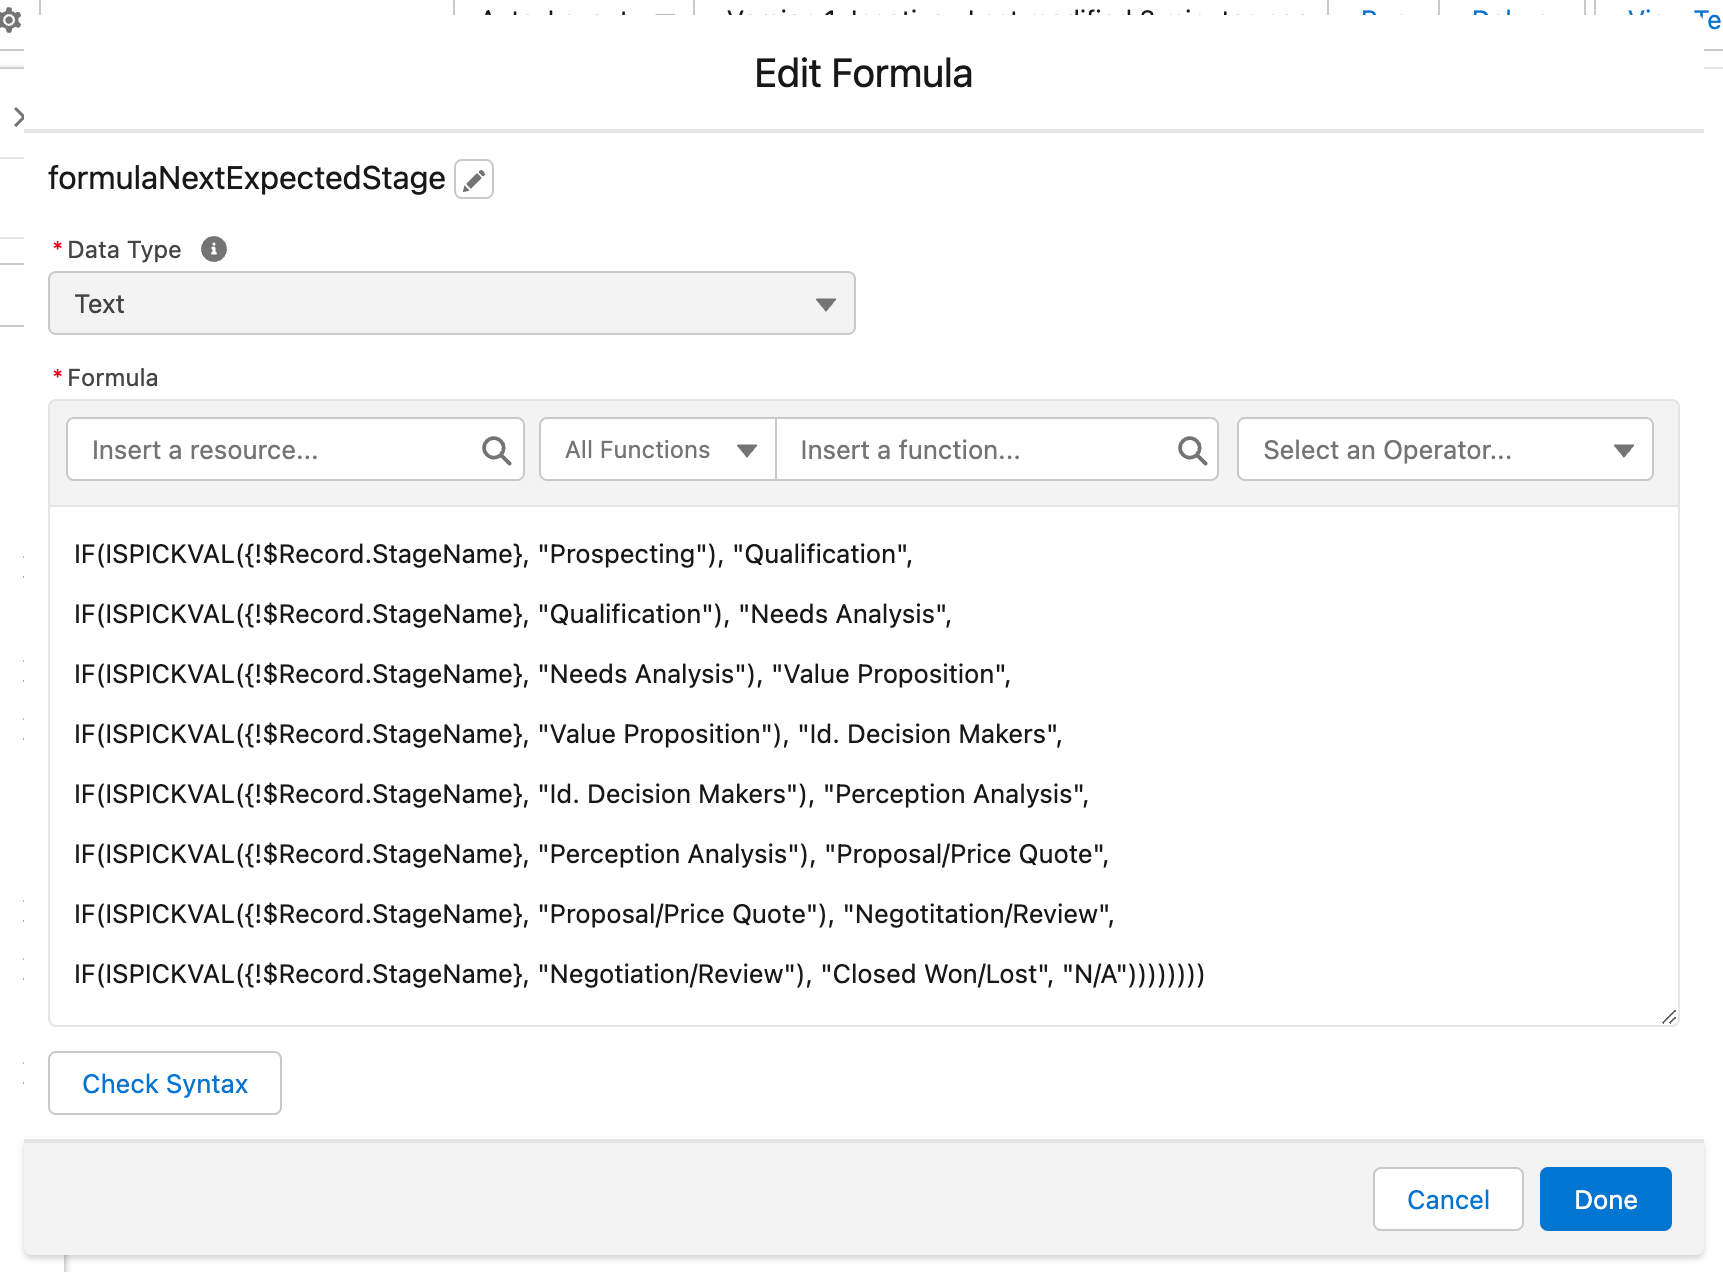This screenshot has height=1272, width=1723.
Task: Click Check Syntax button
Action: tap(165, 1083)
